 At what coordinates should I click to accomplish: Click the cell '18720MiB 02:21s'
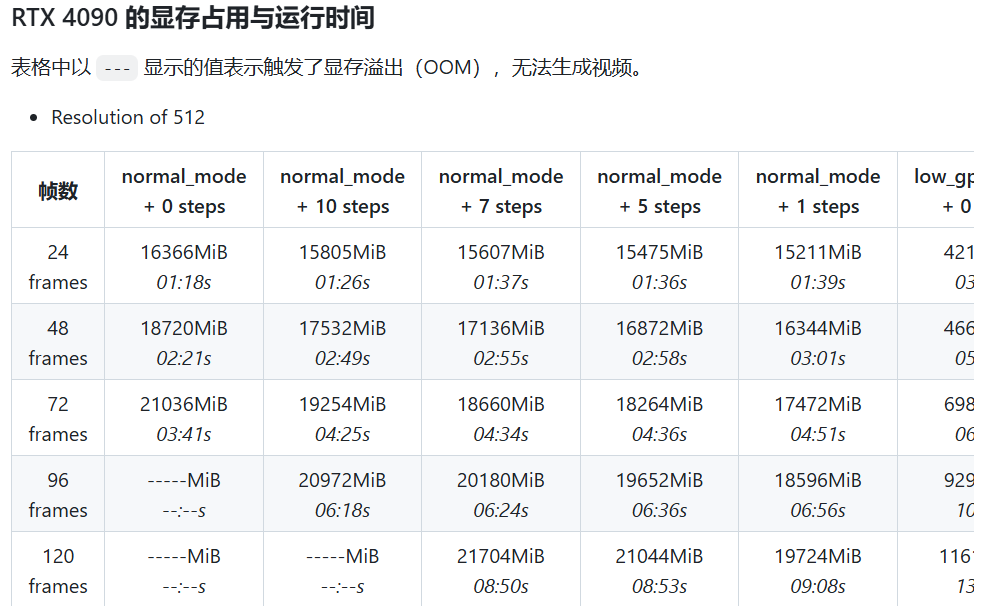184,342
